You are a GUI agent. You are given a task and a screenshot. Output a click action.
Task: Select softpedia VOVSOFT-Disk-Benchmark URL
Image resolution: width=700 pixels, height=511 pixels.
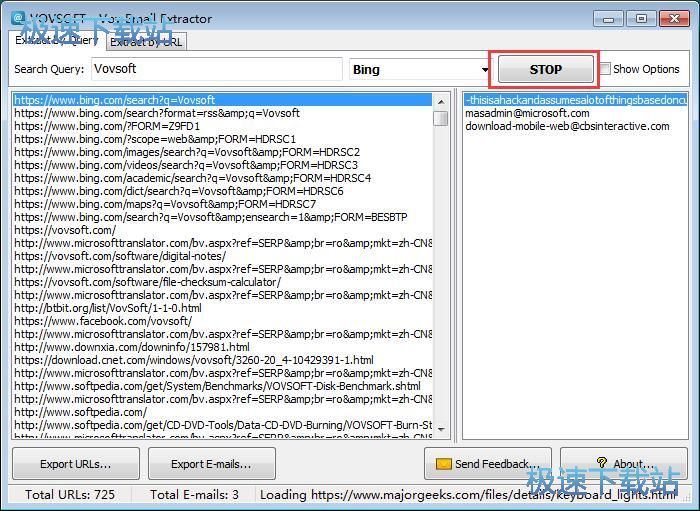[x=222, y=386]
